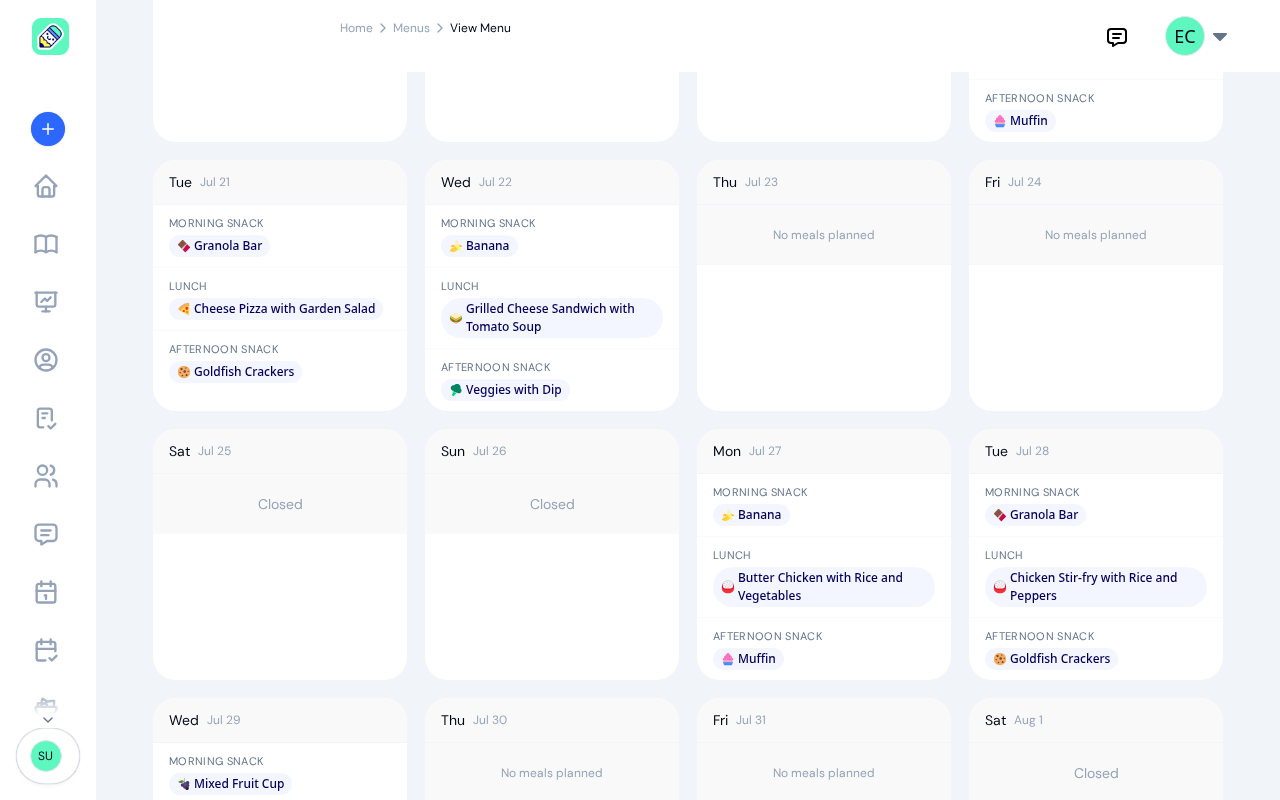Open the top bar messages icon
Screen dimensions: 1280x800
point(1117,37)
